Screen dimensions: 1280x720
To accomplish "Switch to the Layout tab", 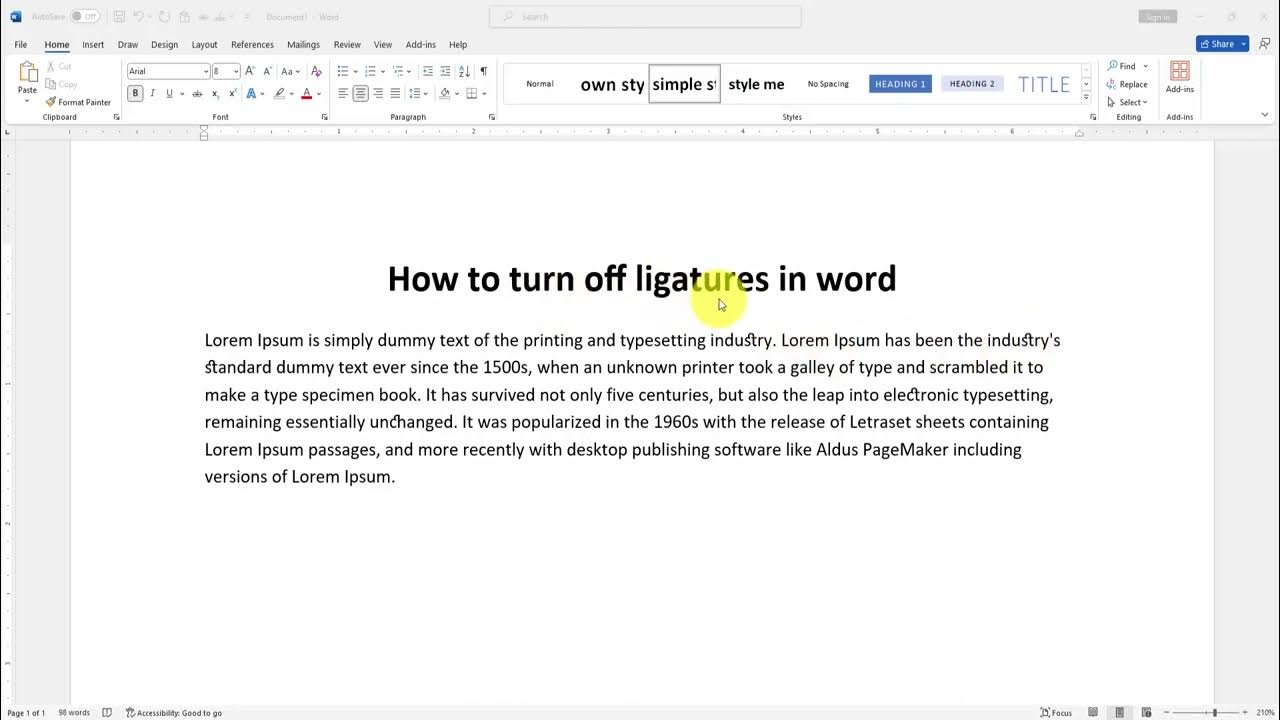I will (204, 45).
